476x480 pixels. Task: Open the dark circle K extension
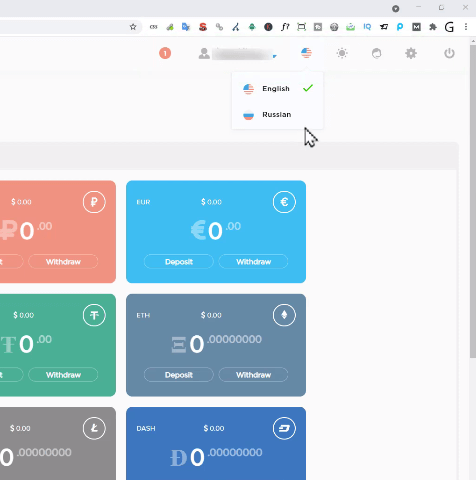click(268, 27)
